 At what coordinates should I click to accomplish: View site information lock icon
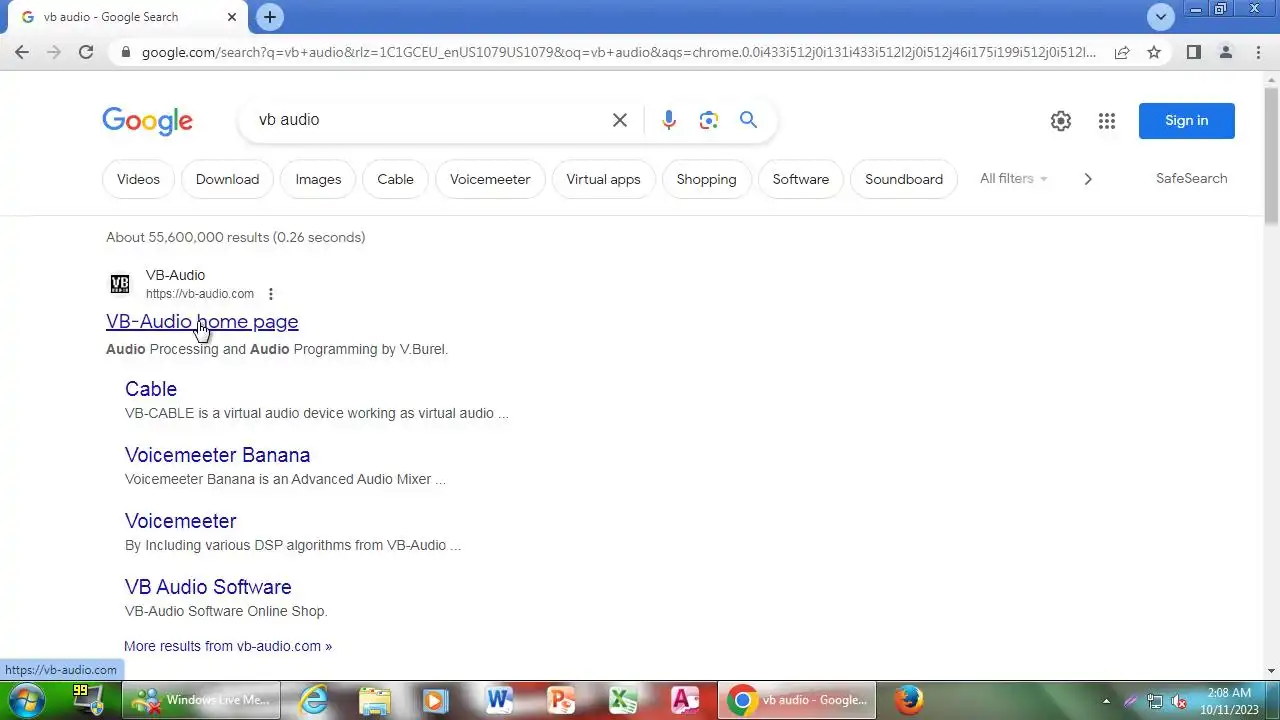[x=125, y=52]
